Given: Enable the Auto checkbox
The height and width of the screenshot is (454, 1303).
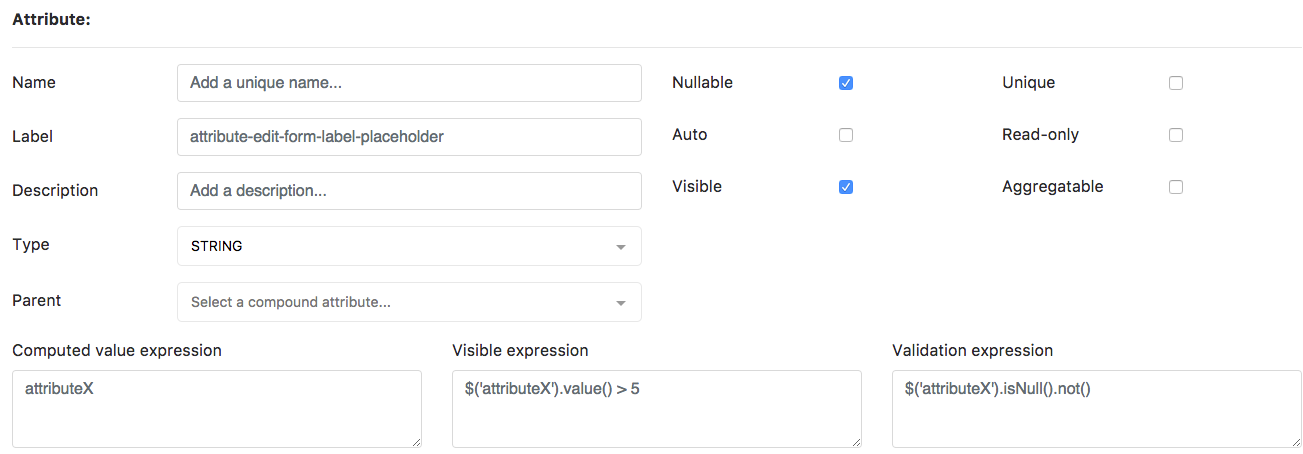Looking at the screenshot, I should [x=846, y=135].
